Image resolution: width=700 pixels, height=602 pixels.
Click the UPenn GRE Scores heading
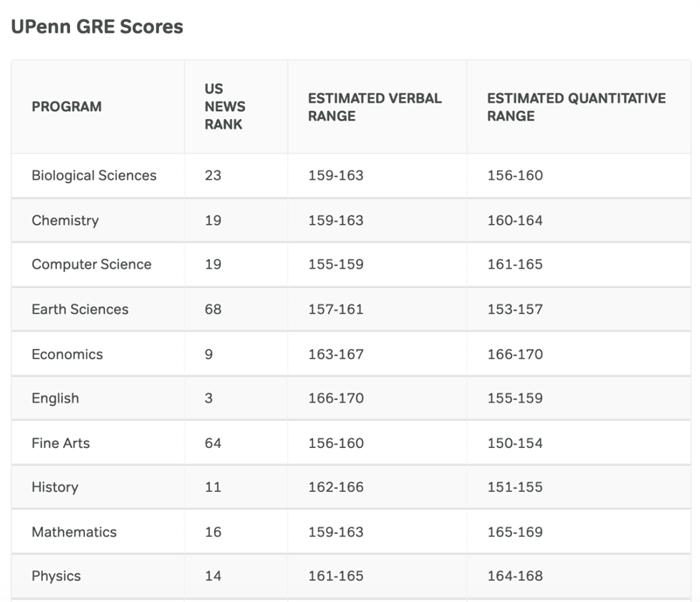pos(97,27)
